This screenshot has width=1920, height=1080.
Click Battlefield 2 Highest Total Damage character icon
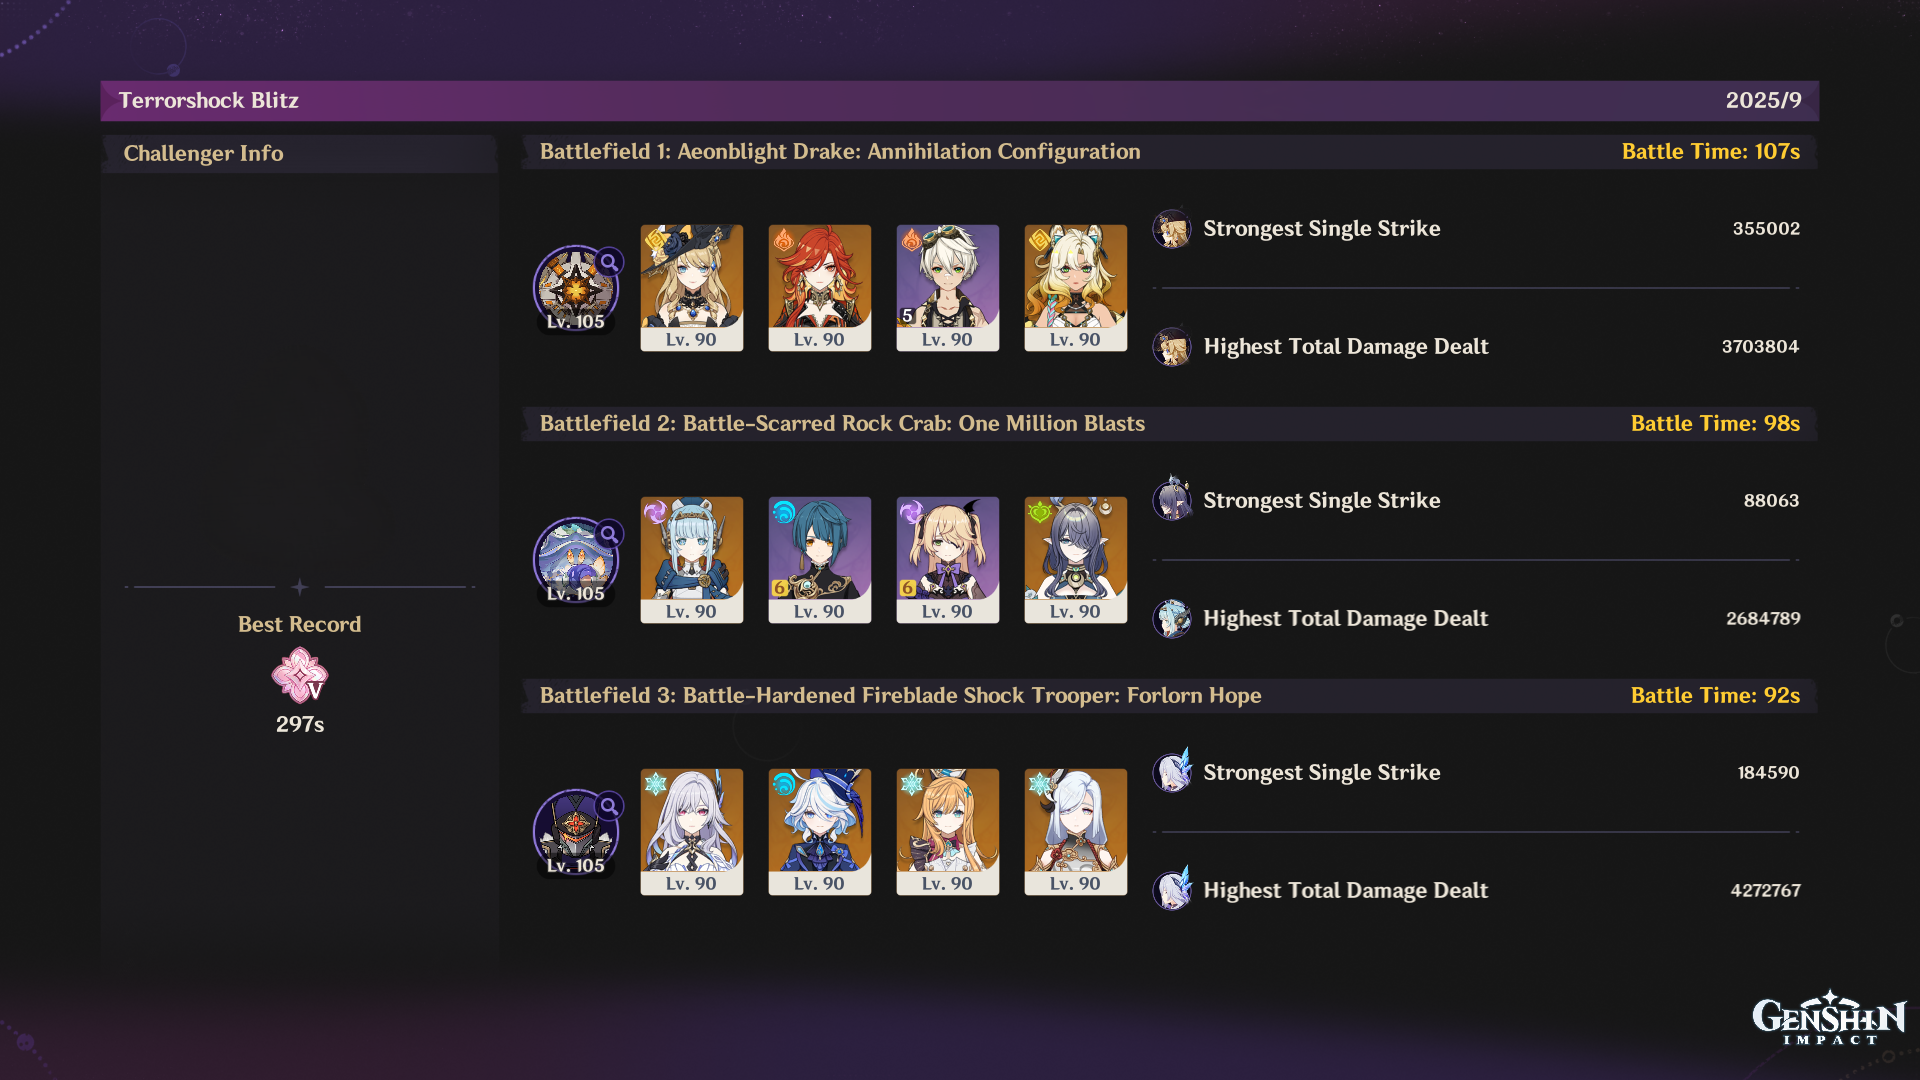click(x=1172, y=619)
